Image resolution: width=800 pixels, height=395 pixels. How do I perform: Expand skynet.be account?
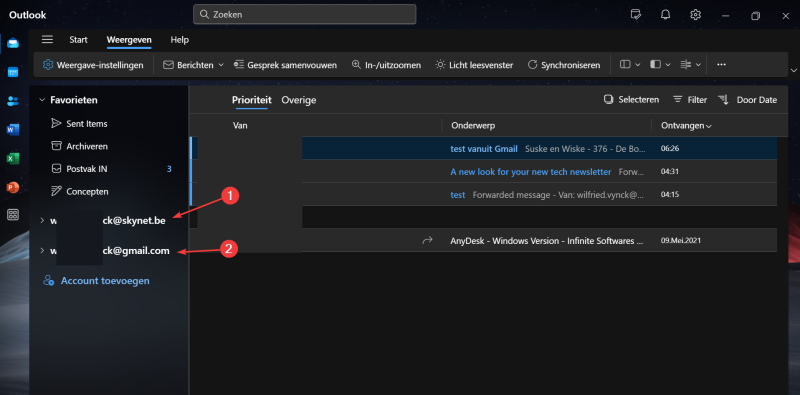point(42,221)
